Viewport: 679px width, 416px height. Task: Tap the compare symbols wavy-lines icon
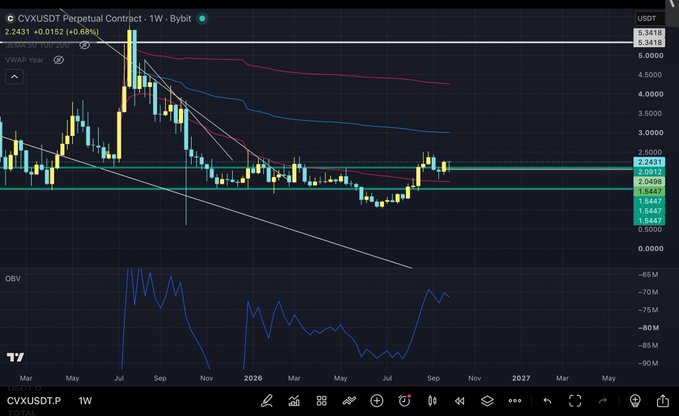point(349,401)
